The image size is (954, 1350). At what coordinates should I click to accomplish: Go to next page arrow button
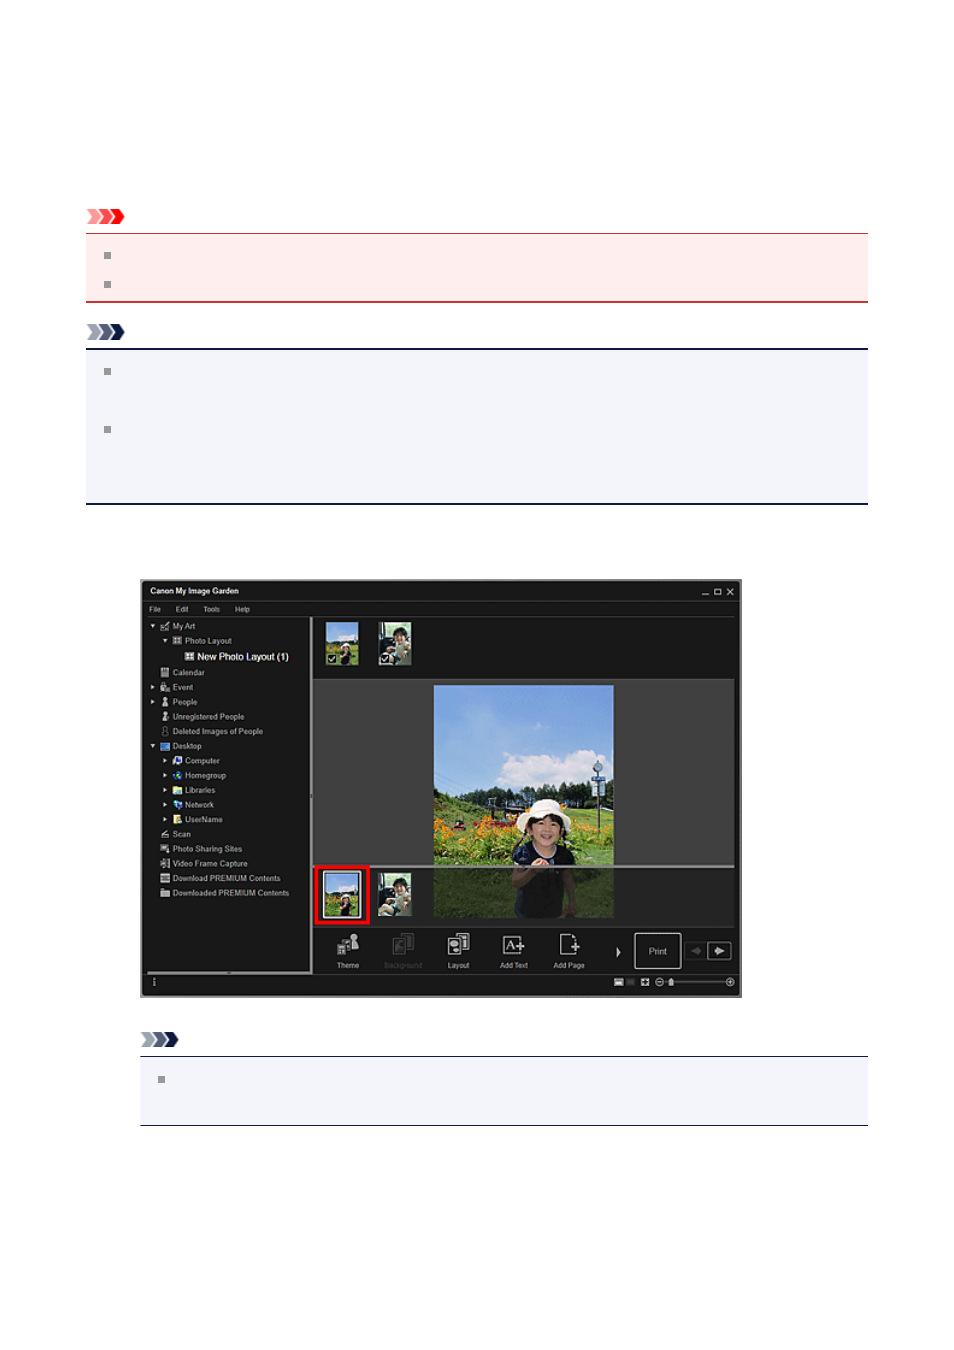click(x=720, y=951)
